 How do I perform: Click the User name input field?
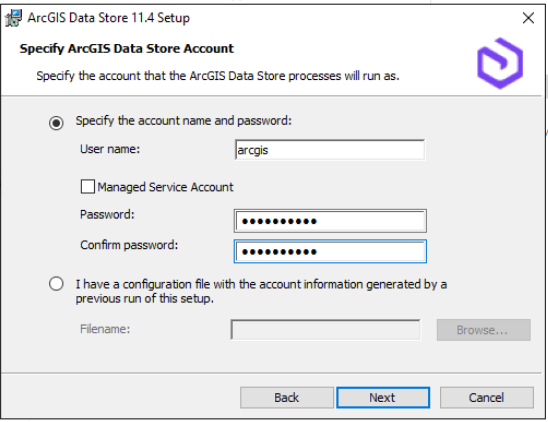330,150
